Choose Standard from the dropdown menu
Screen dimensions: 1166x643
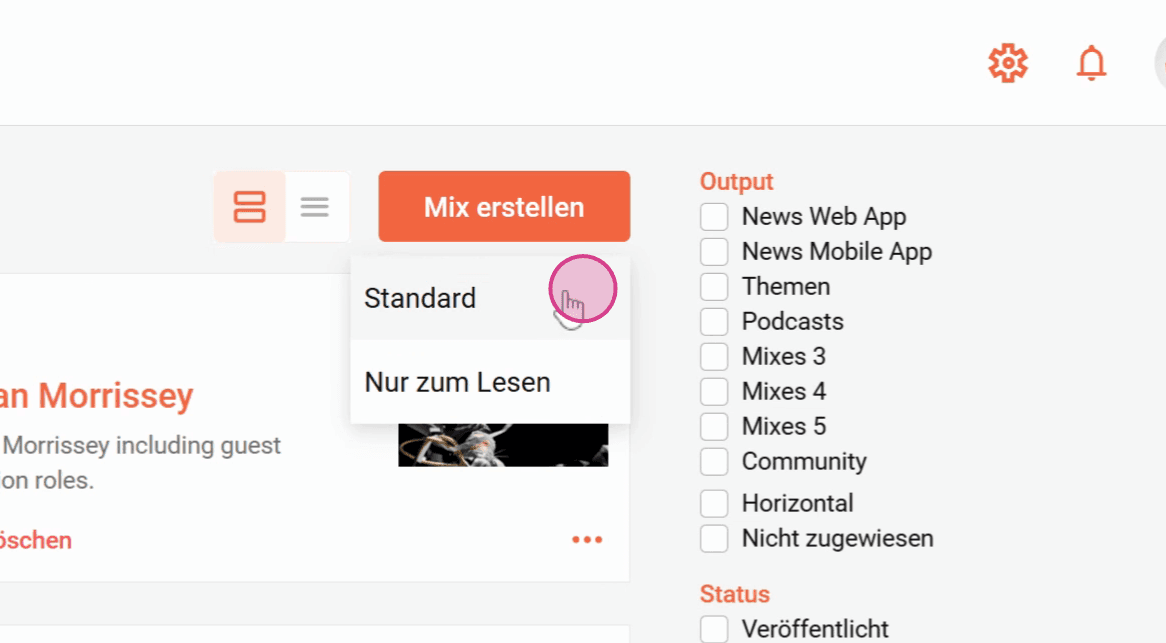coord(490,298)
